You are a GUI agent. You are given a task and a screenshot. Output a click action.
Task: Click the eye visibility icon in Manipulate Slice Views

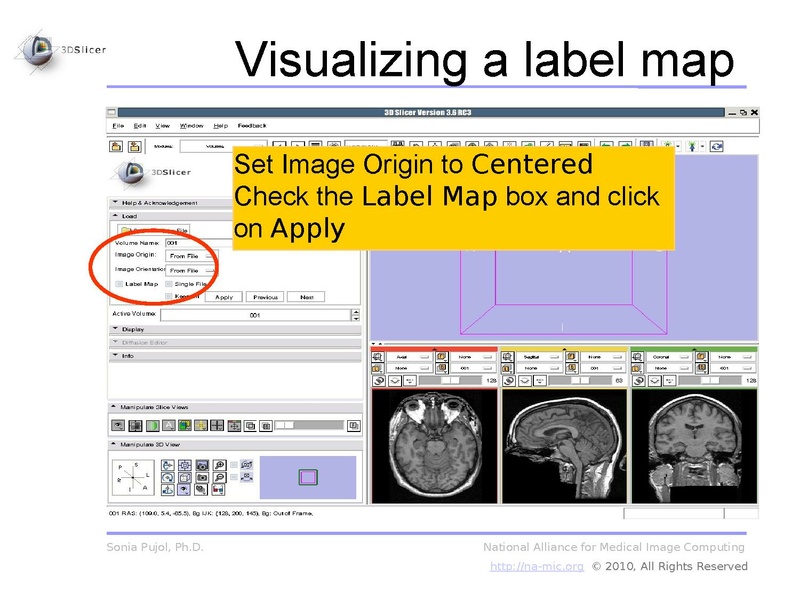click(x=117, y=424)
